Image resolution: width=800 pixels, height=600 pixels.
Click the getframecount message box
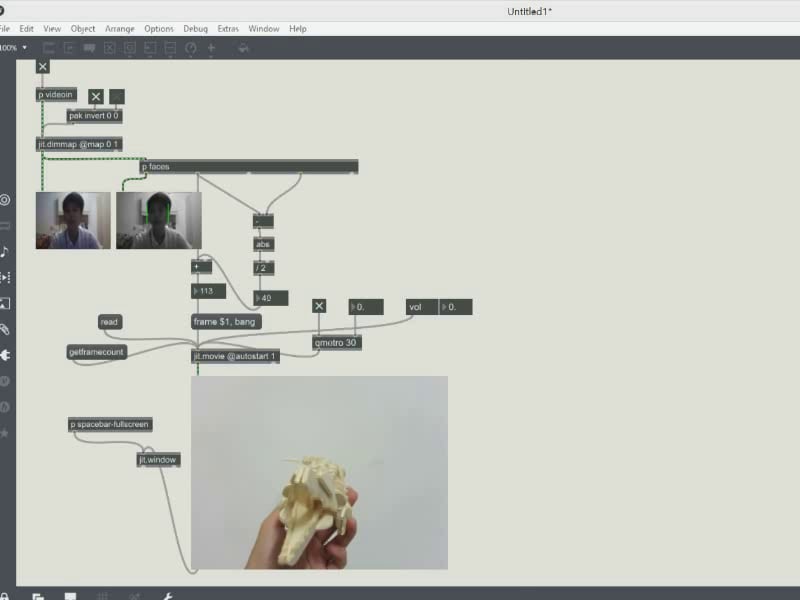[x=96, y=352]
